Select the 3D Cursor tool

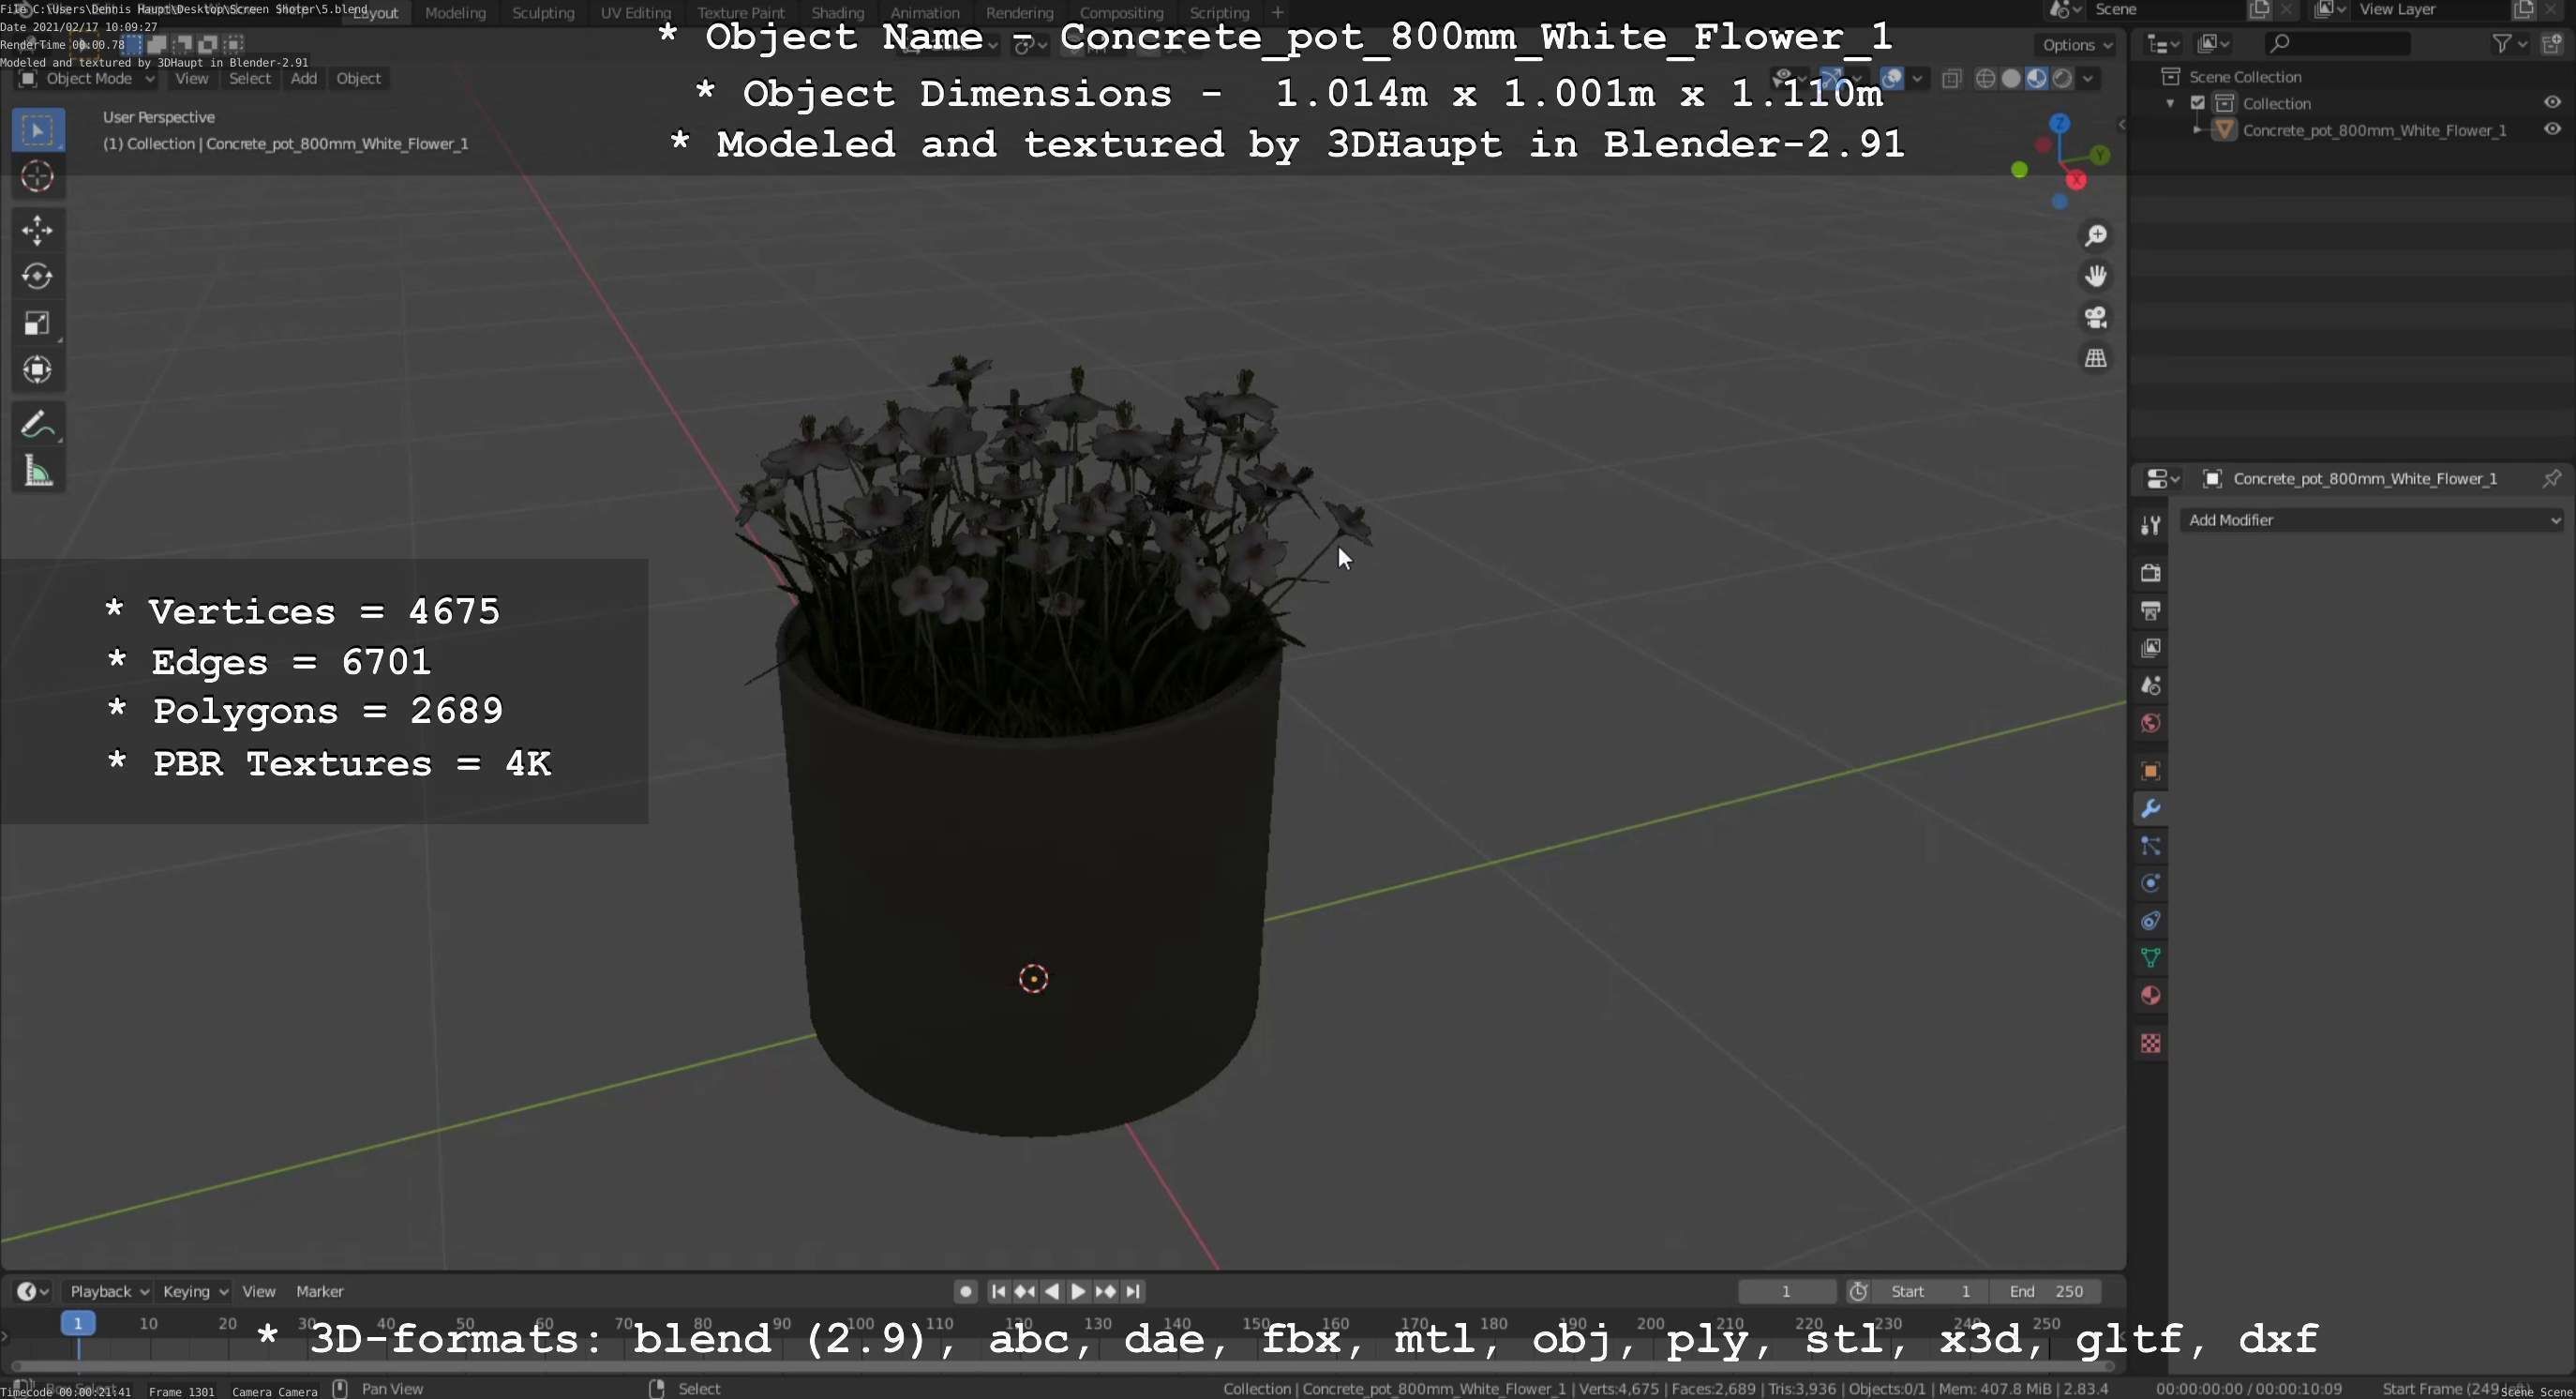(x=38, y=177)
